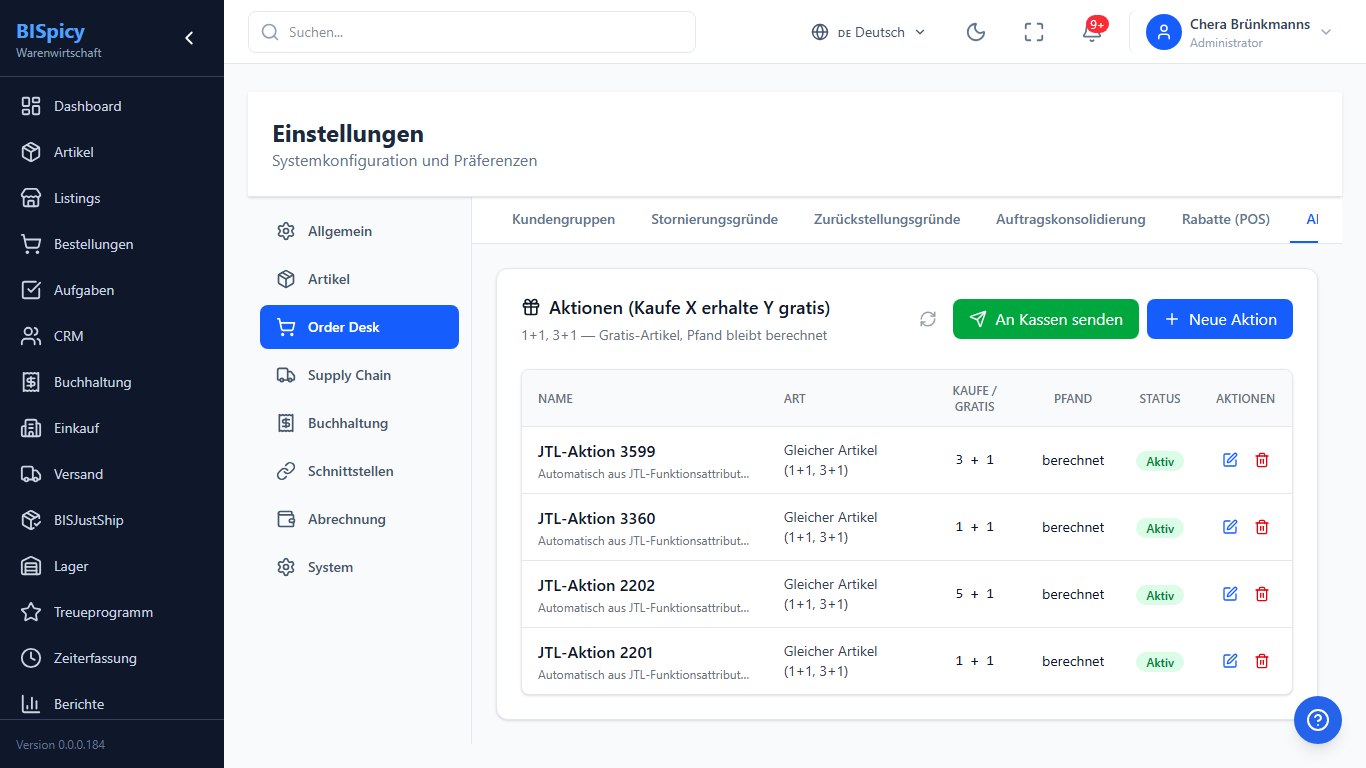This screenshot has height=768, width=1366.
Task: Click JTL-Aktion 2201 name
Action: (x=596, y=652)
